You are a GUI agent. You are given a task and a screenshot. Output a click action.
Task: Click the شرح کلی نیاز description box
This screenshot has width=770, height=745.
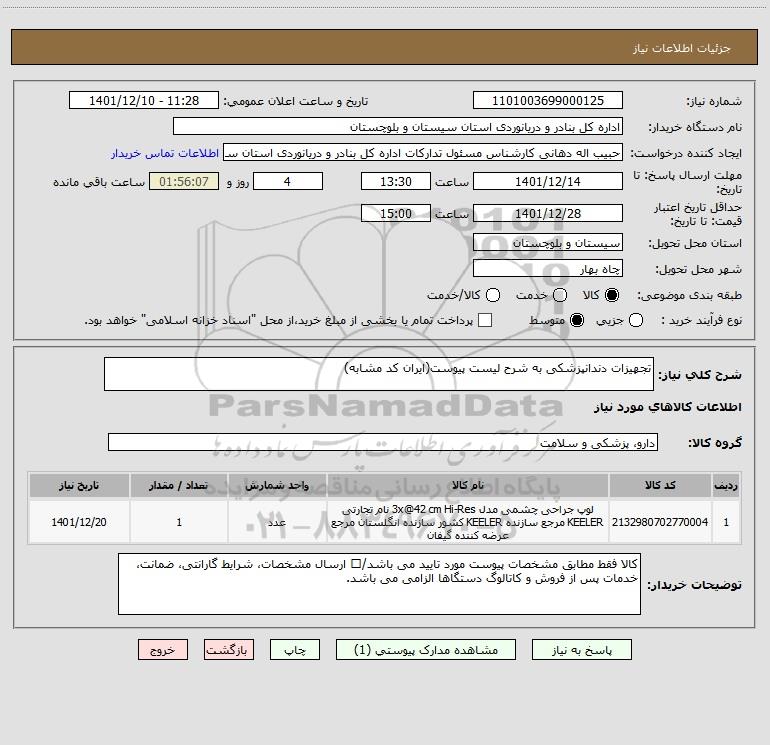click(x=379, y=374)
